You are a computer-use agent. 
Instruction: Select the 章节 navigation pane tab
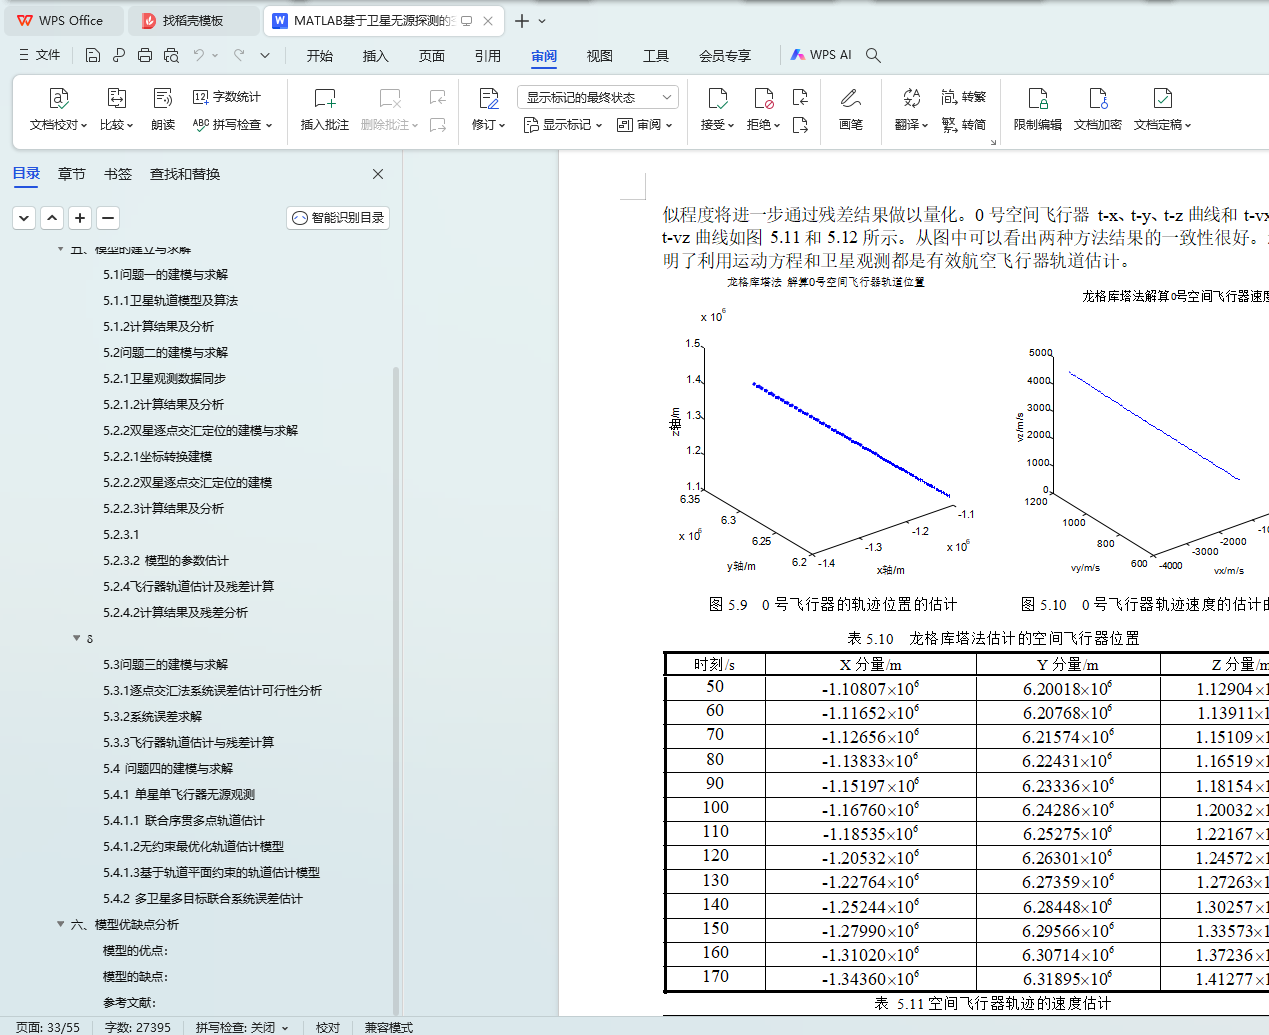pyautogui.click(x=72, y=174)
